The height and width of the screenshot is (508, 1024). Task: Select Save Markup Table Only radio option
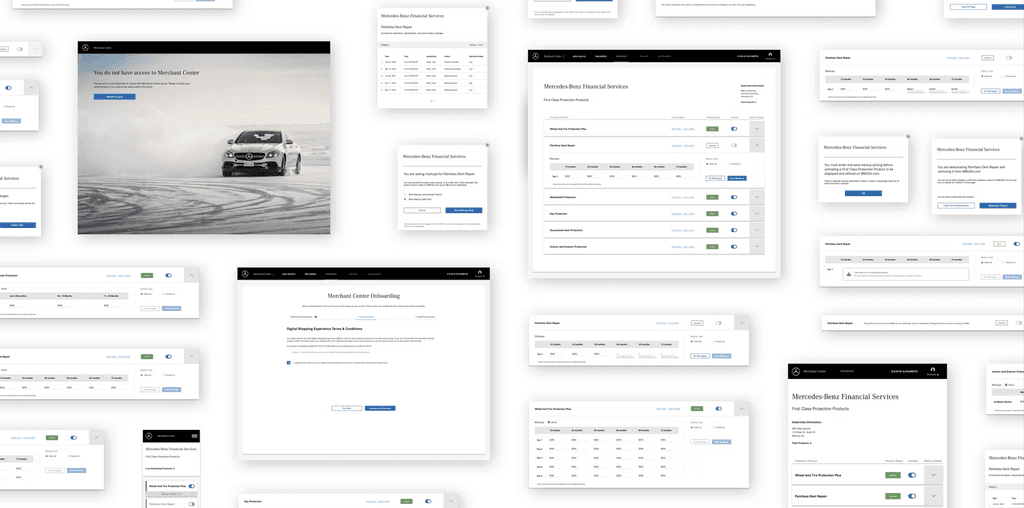pyautogui.click(x=405, y=198)
